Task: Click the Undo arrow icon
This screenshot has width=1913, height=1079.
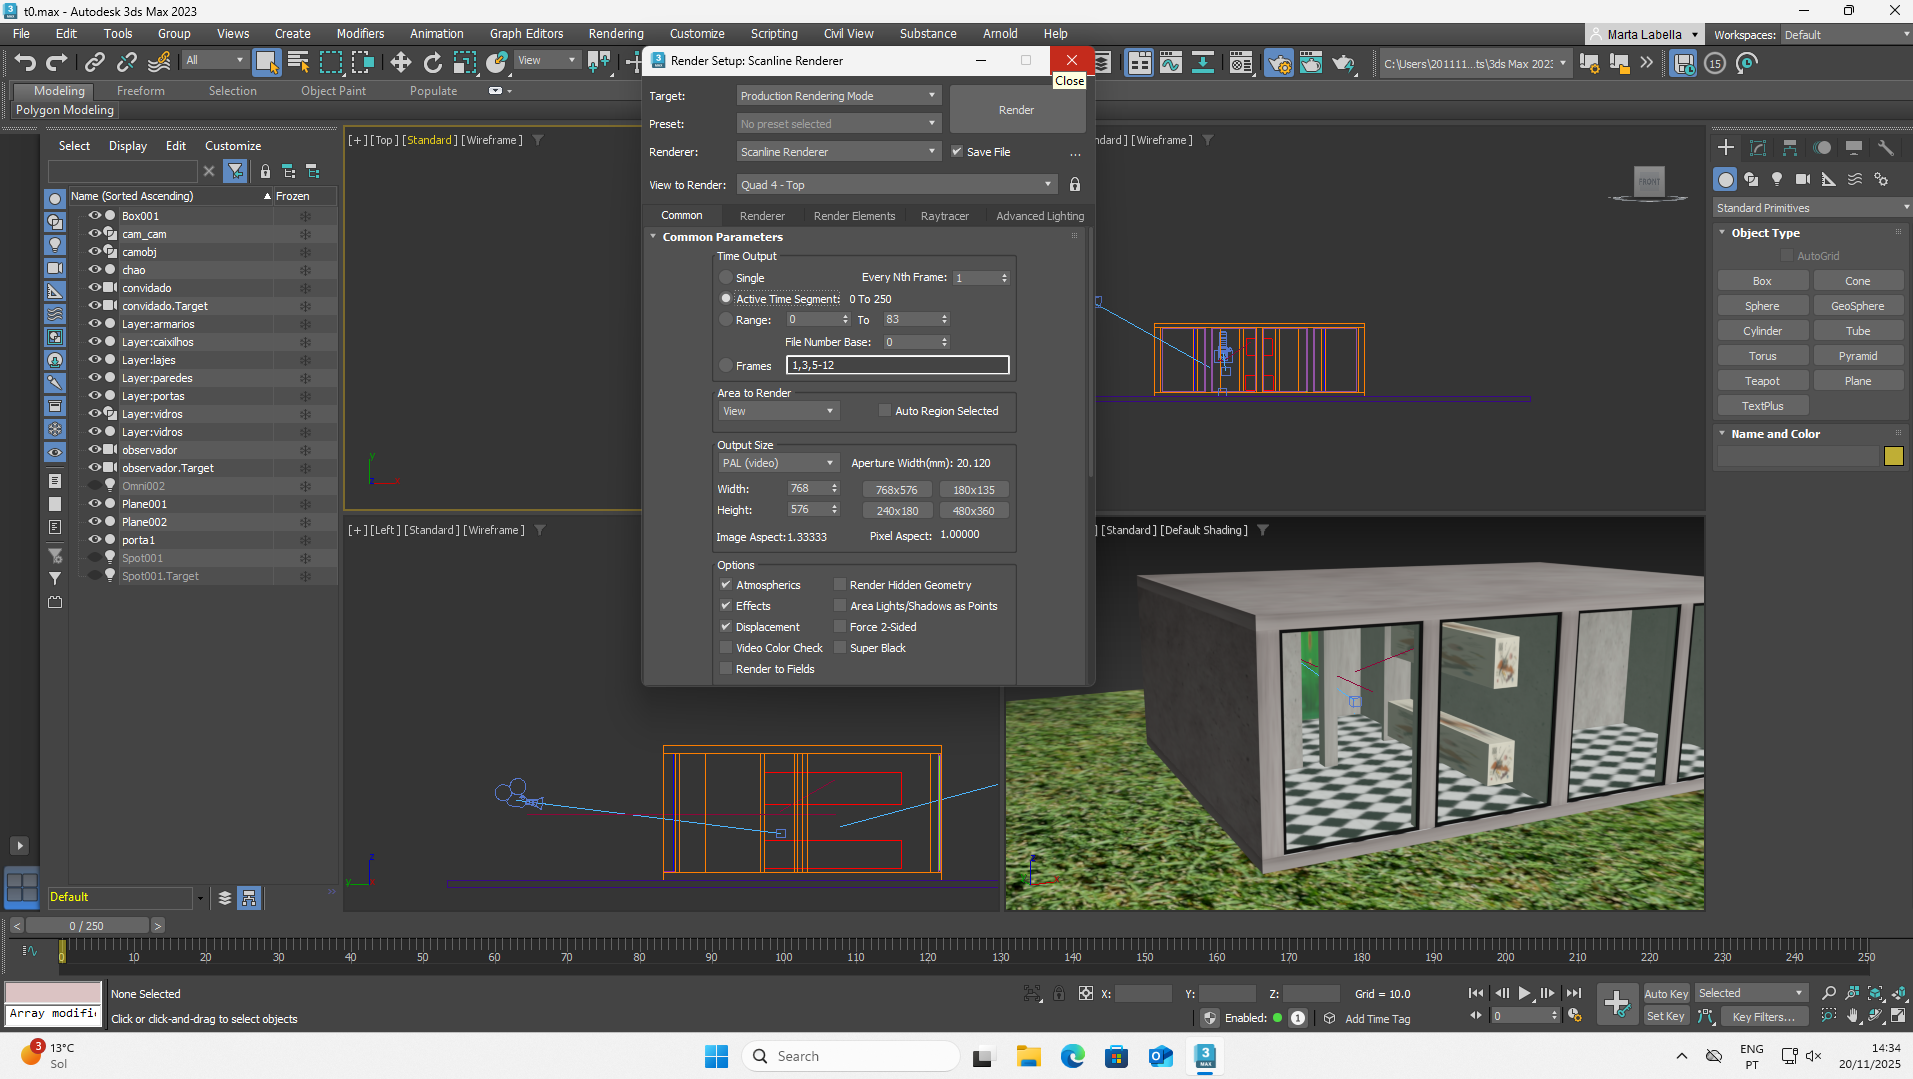Action: tap(25, 63)
